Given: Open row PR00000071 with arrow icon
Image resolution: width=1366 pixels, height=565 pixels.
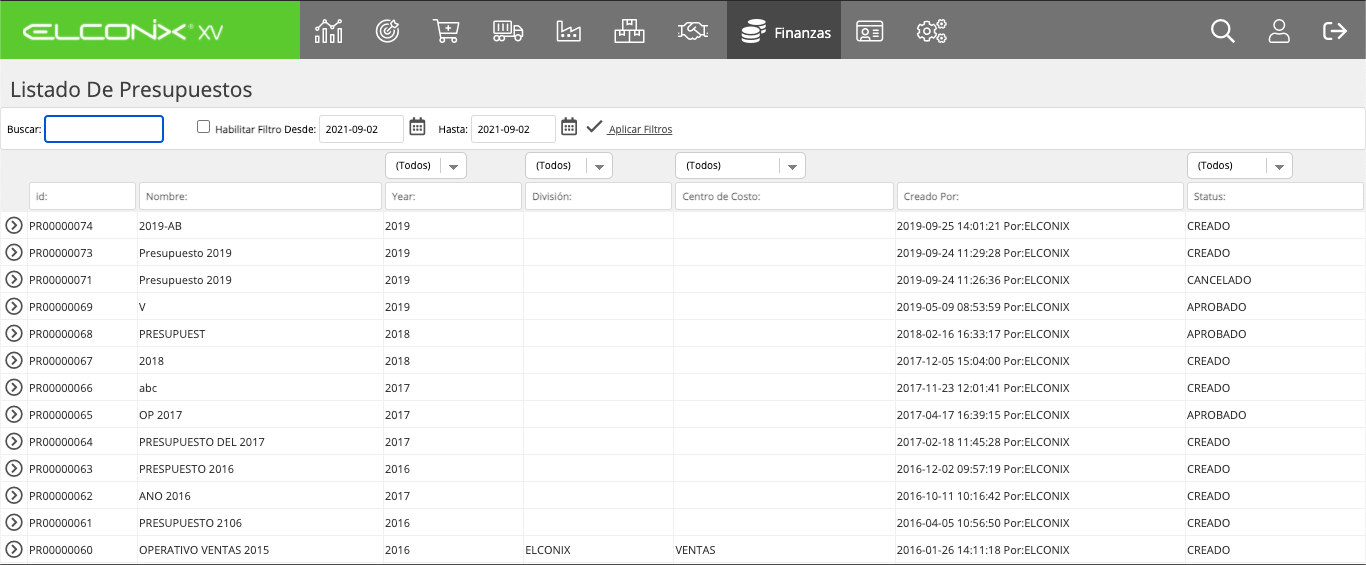Looking at the screenshot, I should tap(14, 280).
